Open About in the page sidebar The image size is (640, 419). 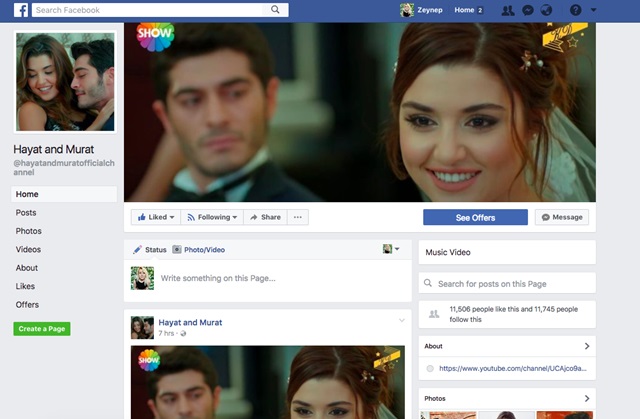(x=27, y=268)
